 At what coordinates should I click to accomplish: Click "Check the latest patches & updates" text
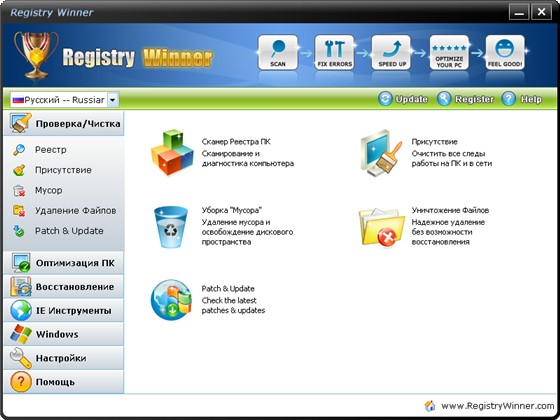[x=233, y=305]
